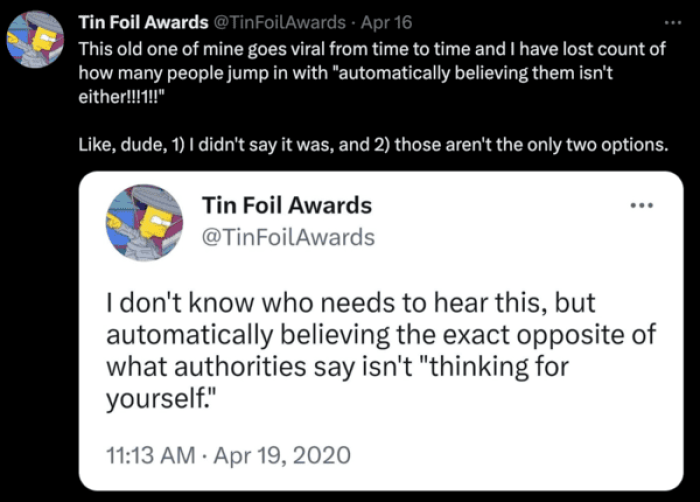Viewport: 700px width, 502px height.
Task: Click the profile picture inside the quoted tweet
Action: (x=144, y=223)
